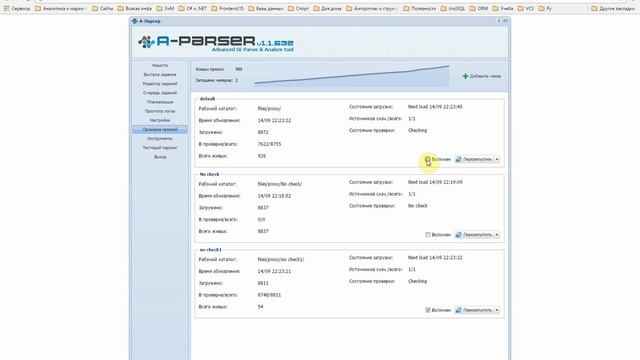Image resolution: width=640 pixels, height=360 pixels.
Task: Click the green plus Добавить чекер icon
Action: (x=465, y=76)
